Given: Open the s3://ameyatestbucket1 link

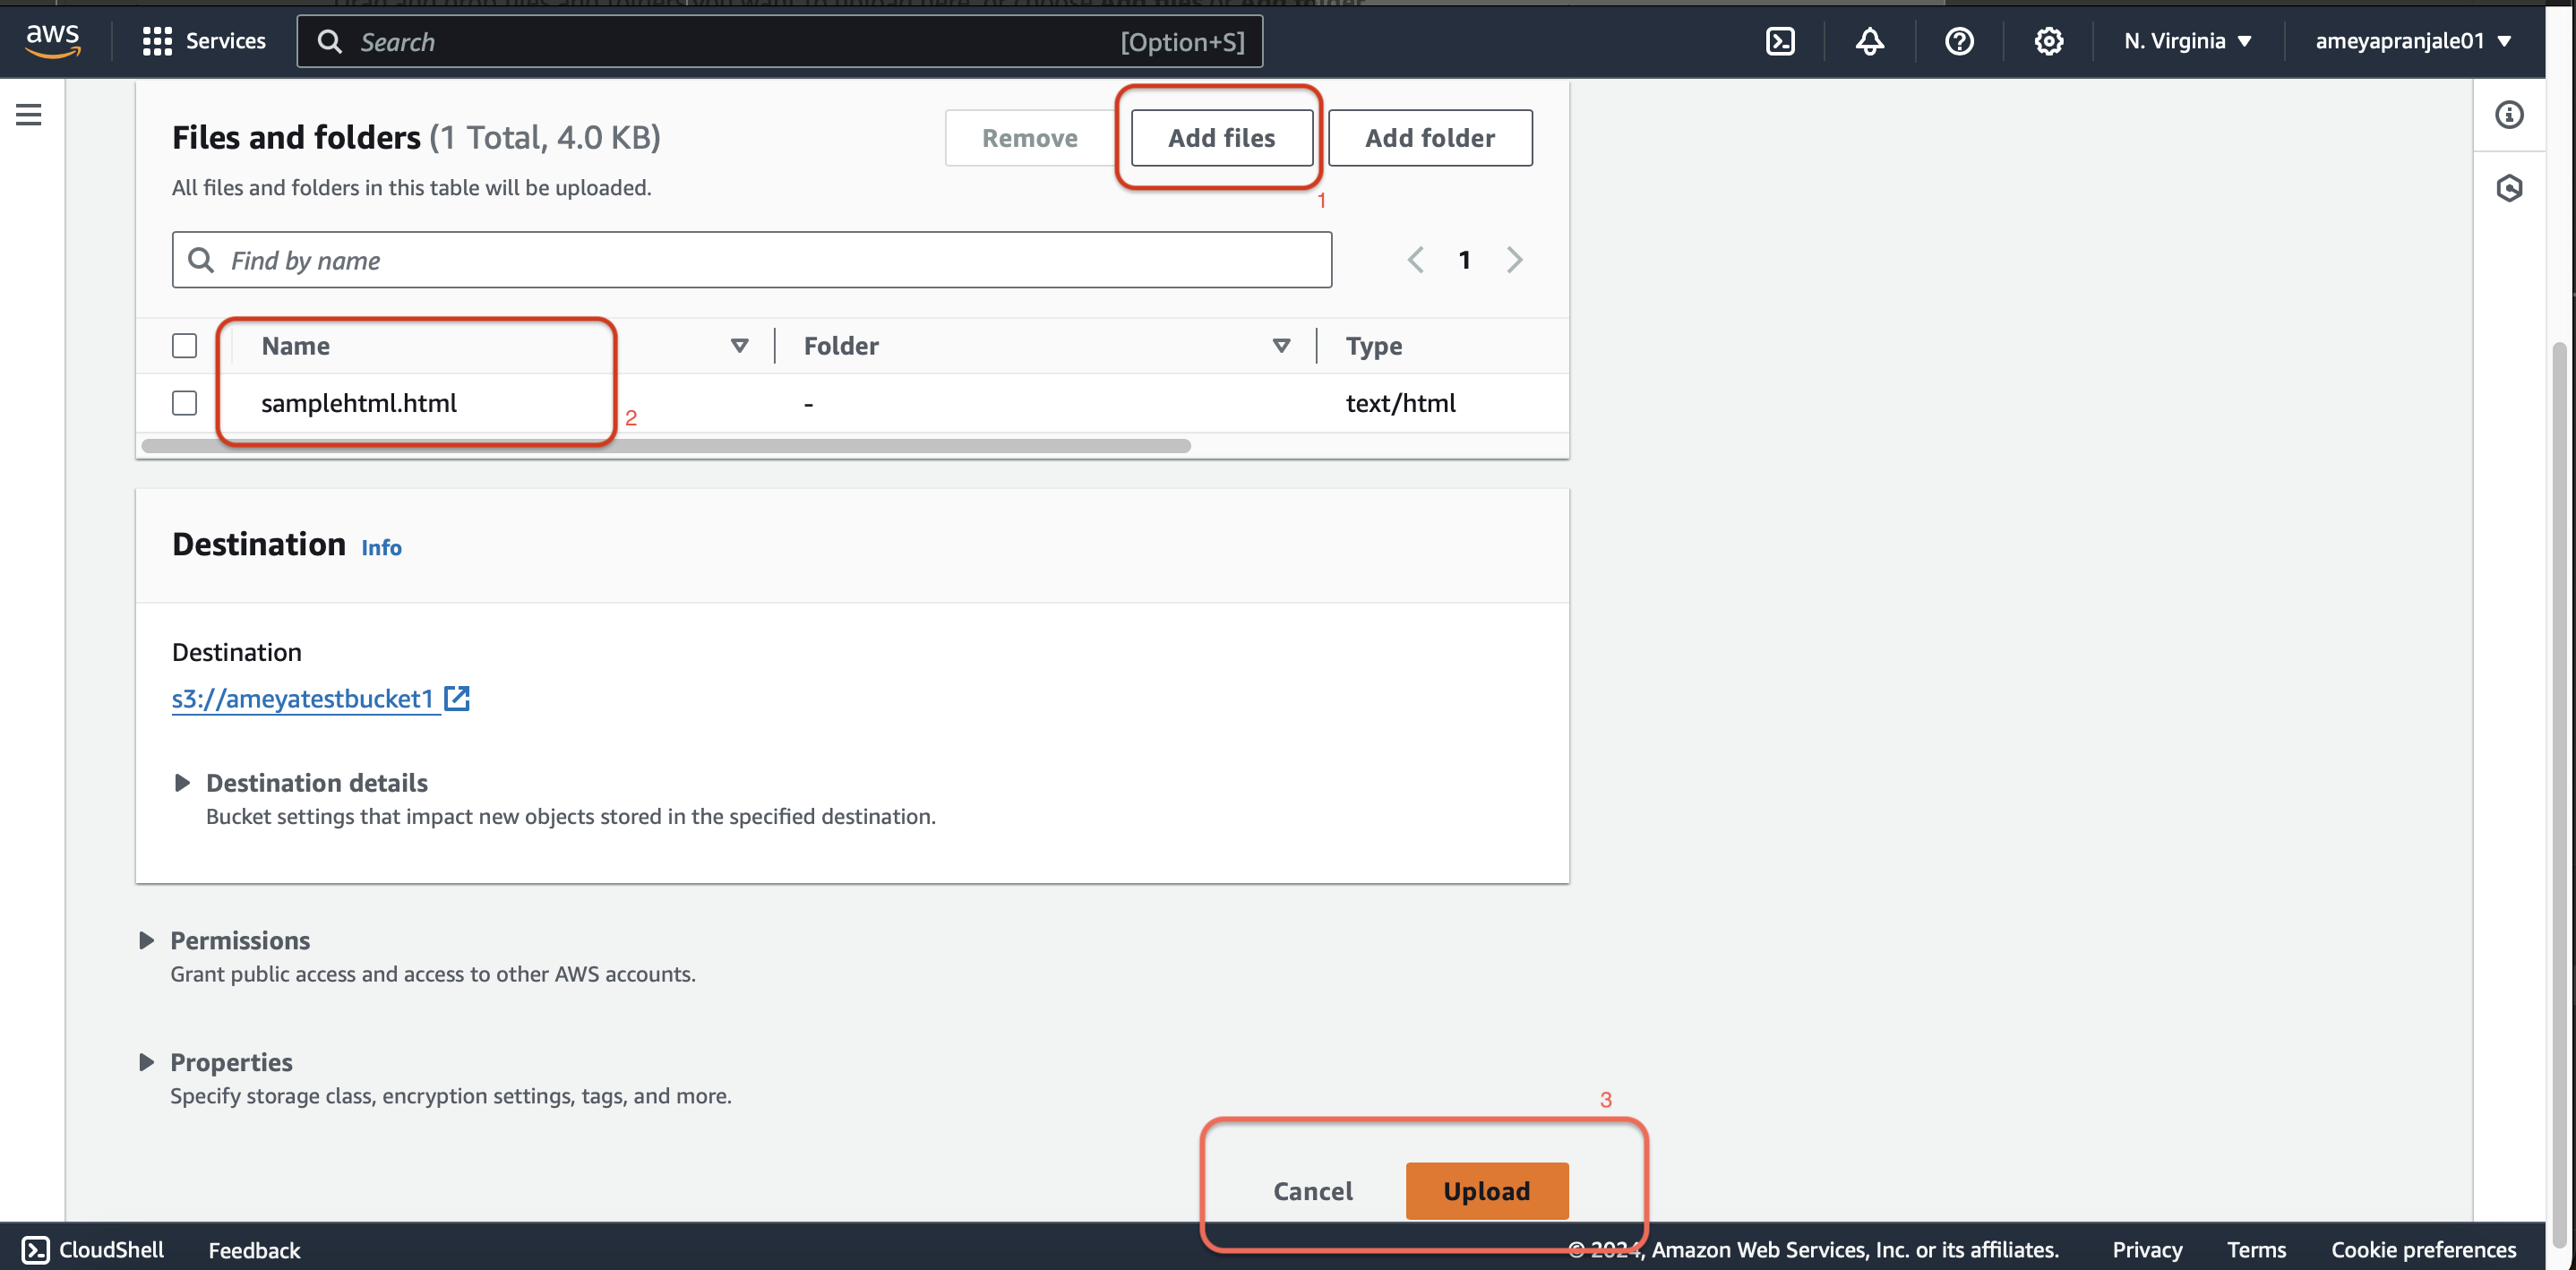Looking at the screenshot, I should point(303,698).
